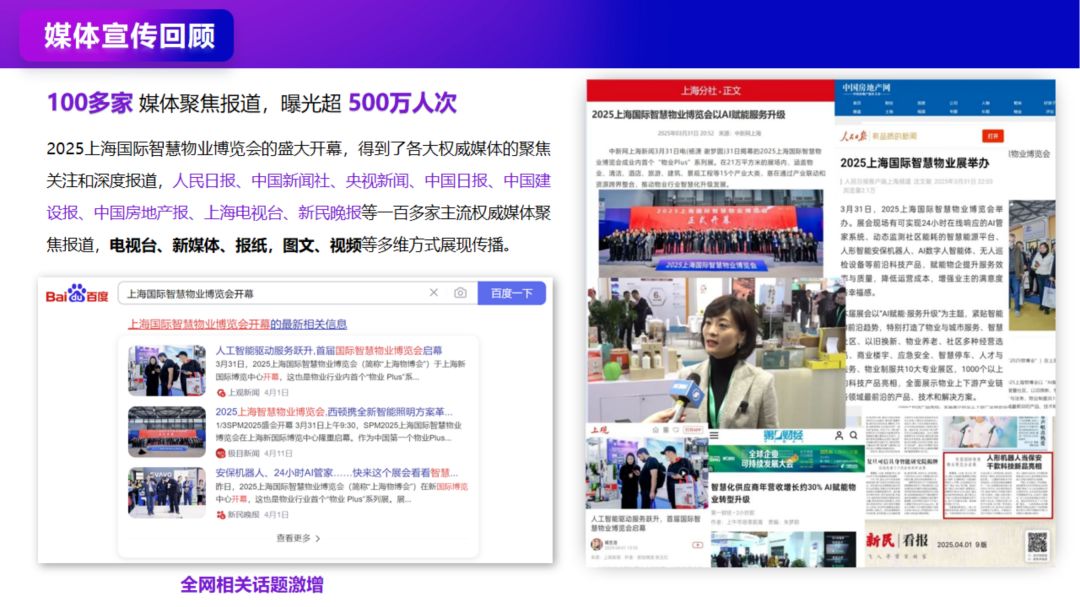Click the 人民日报 logo
1080x607 pixels.
coord(853,136)
